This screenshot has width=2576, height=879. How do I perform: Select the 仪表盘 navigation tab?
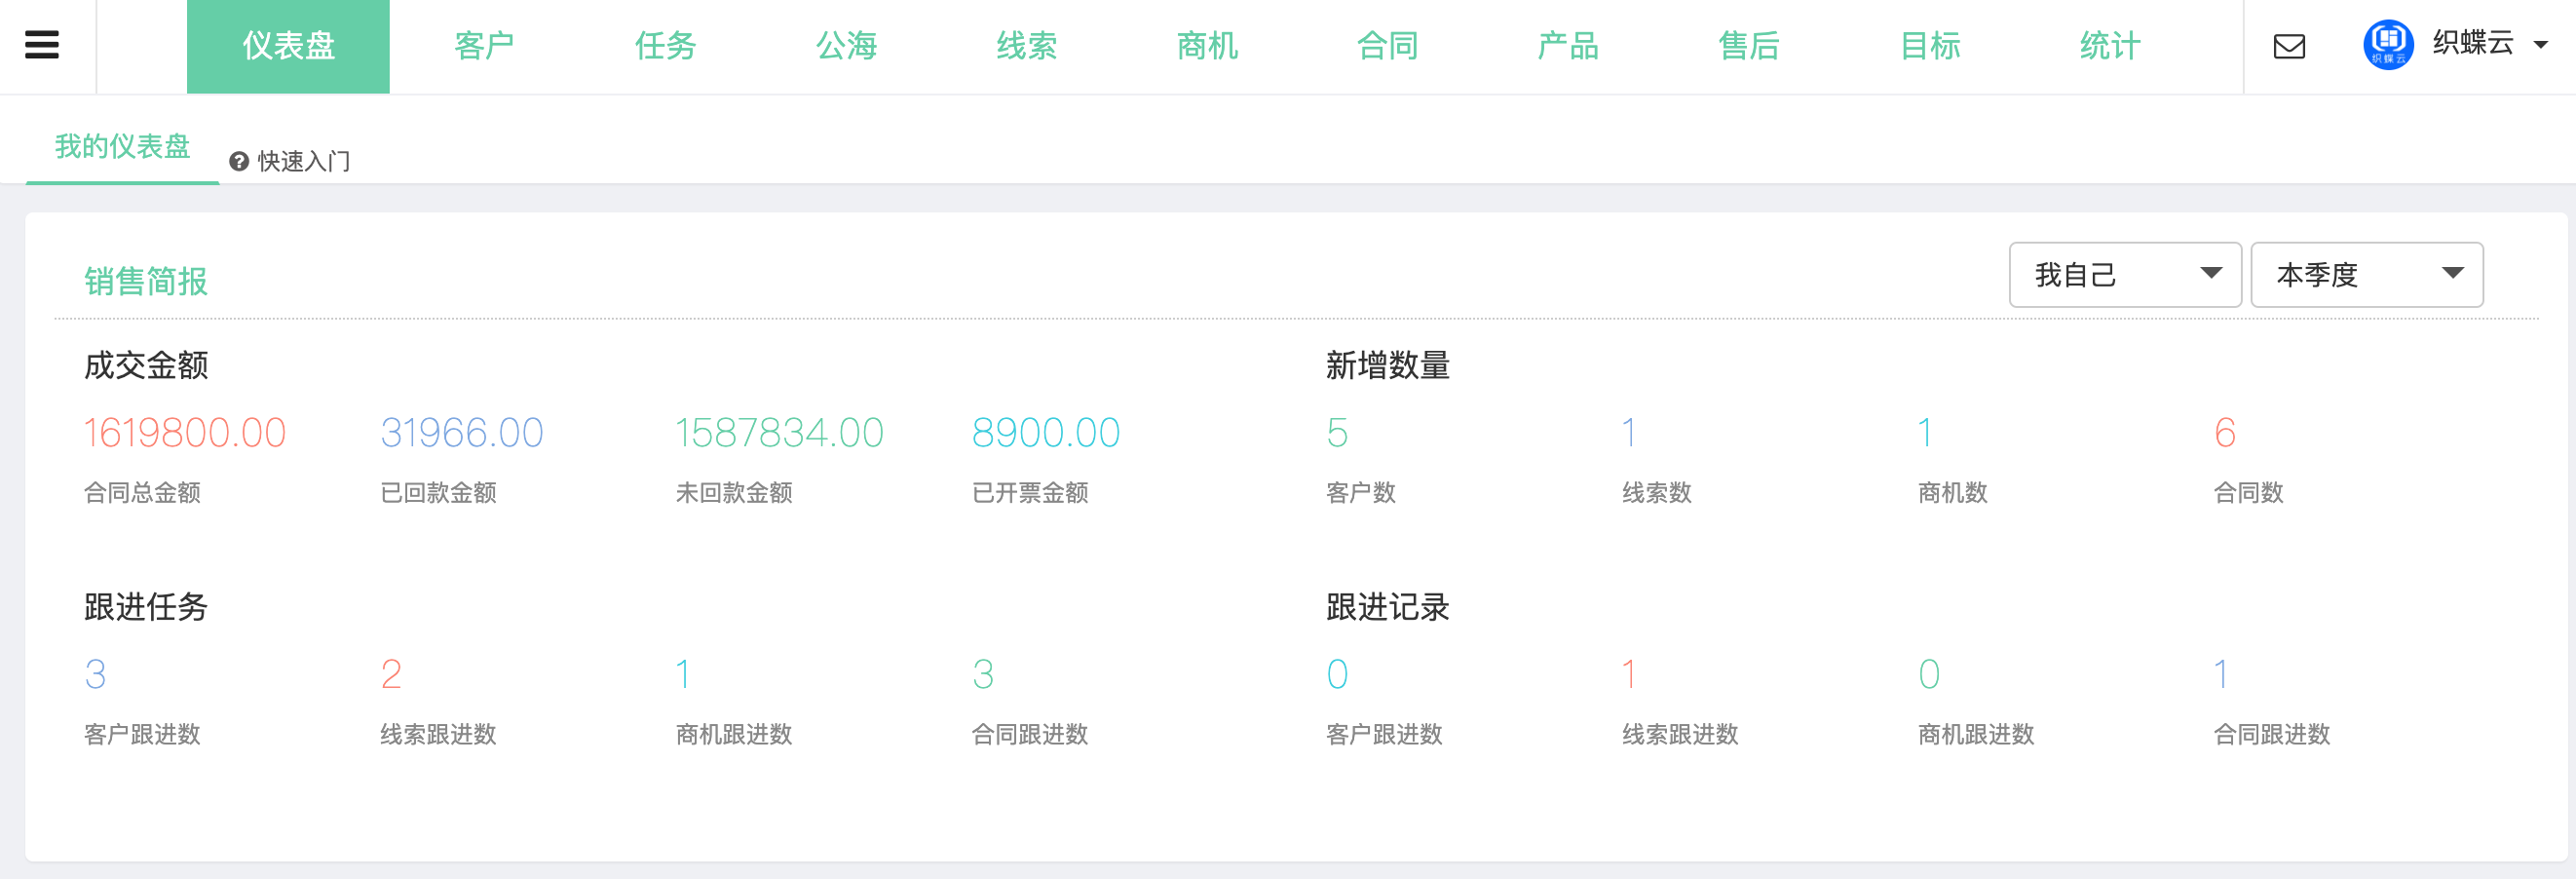point(288,47)
